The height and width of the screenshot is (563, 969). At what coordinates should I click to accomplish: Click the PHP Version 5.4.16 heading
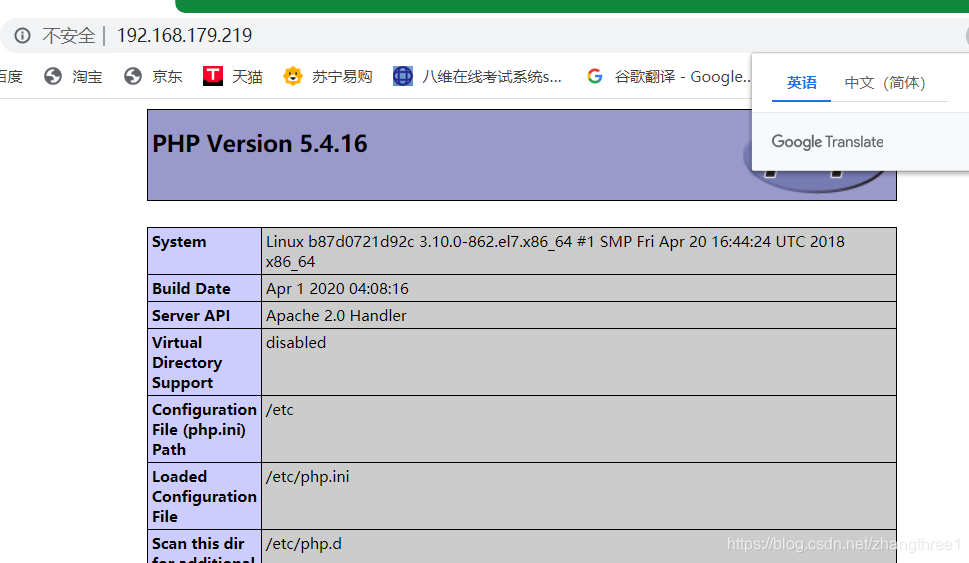coord(260,144)
